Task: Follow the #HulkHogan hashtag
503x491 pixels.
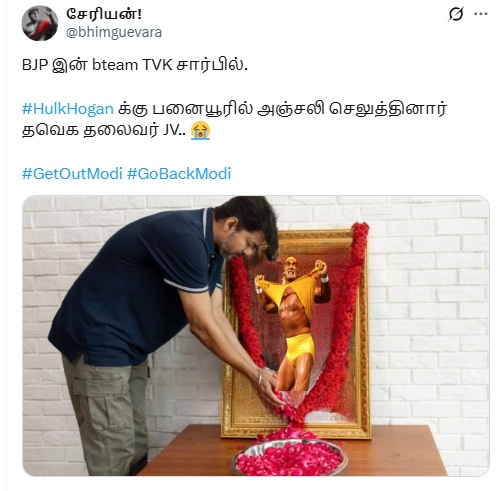Action: tap(68, 109)
